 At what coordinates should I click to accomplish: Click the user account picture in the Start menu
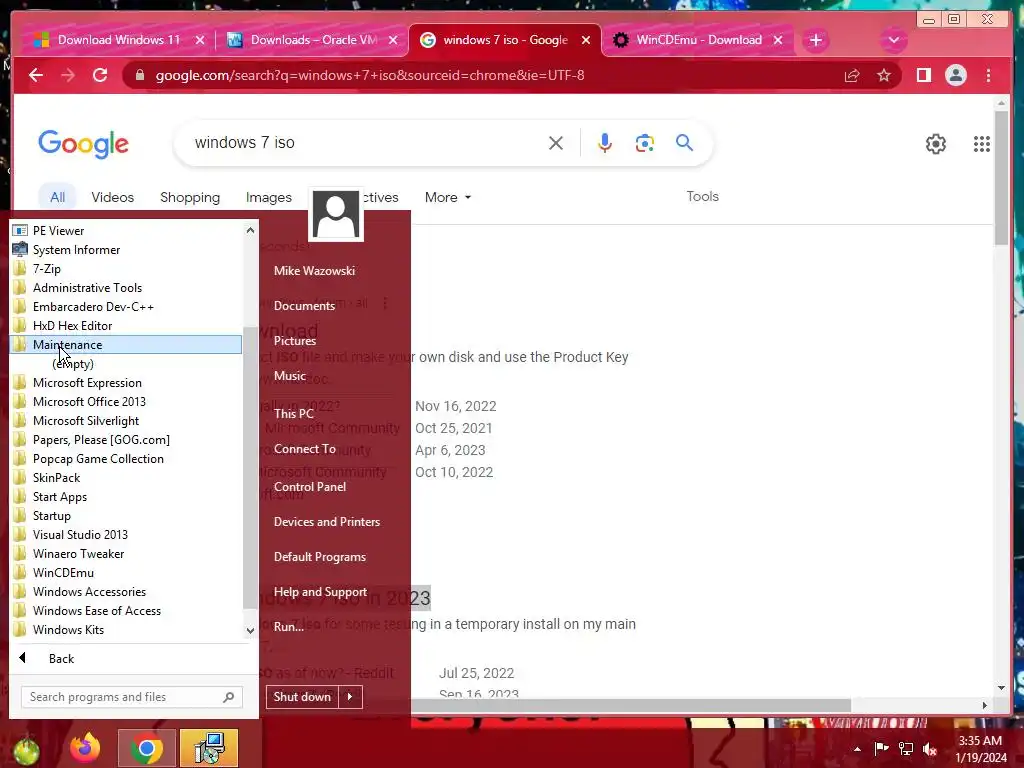click(336, 214)
